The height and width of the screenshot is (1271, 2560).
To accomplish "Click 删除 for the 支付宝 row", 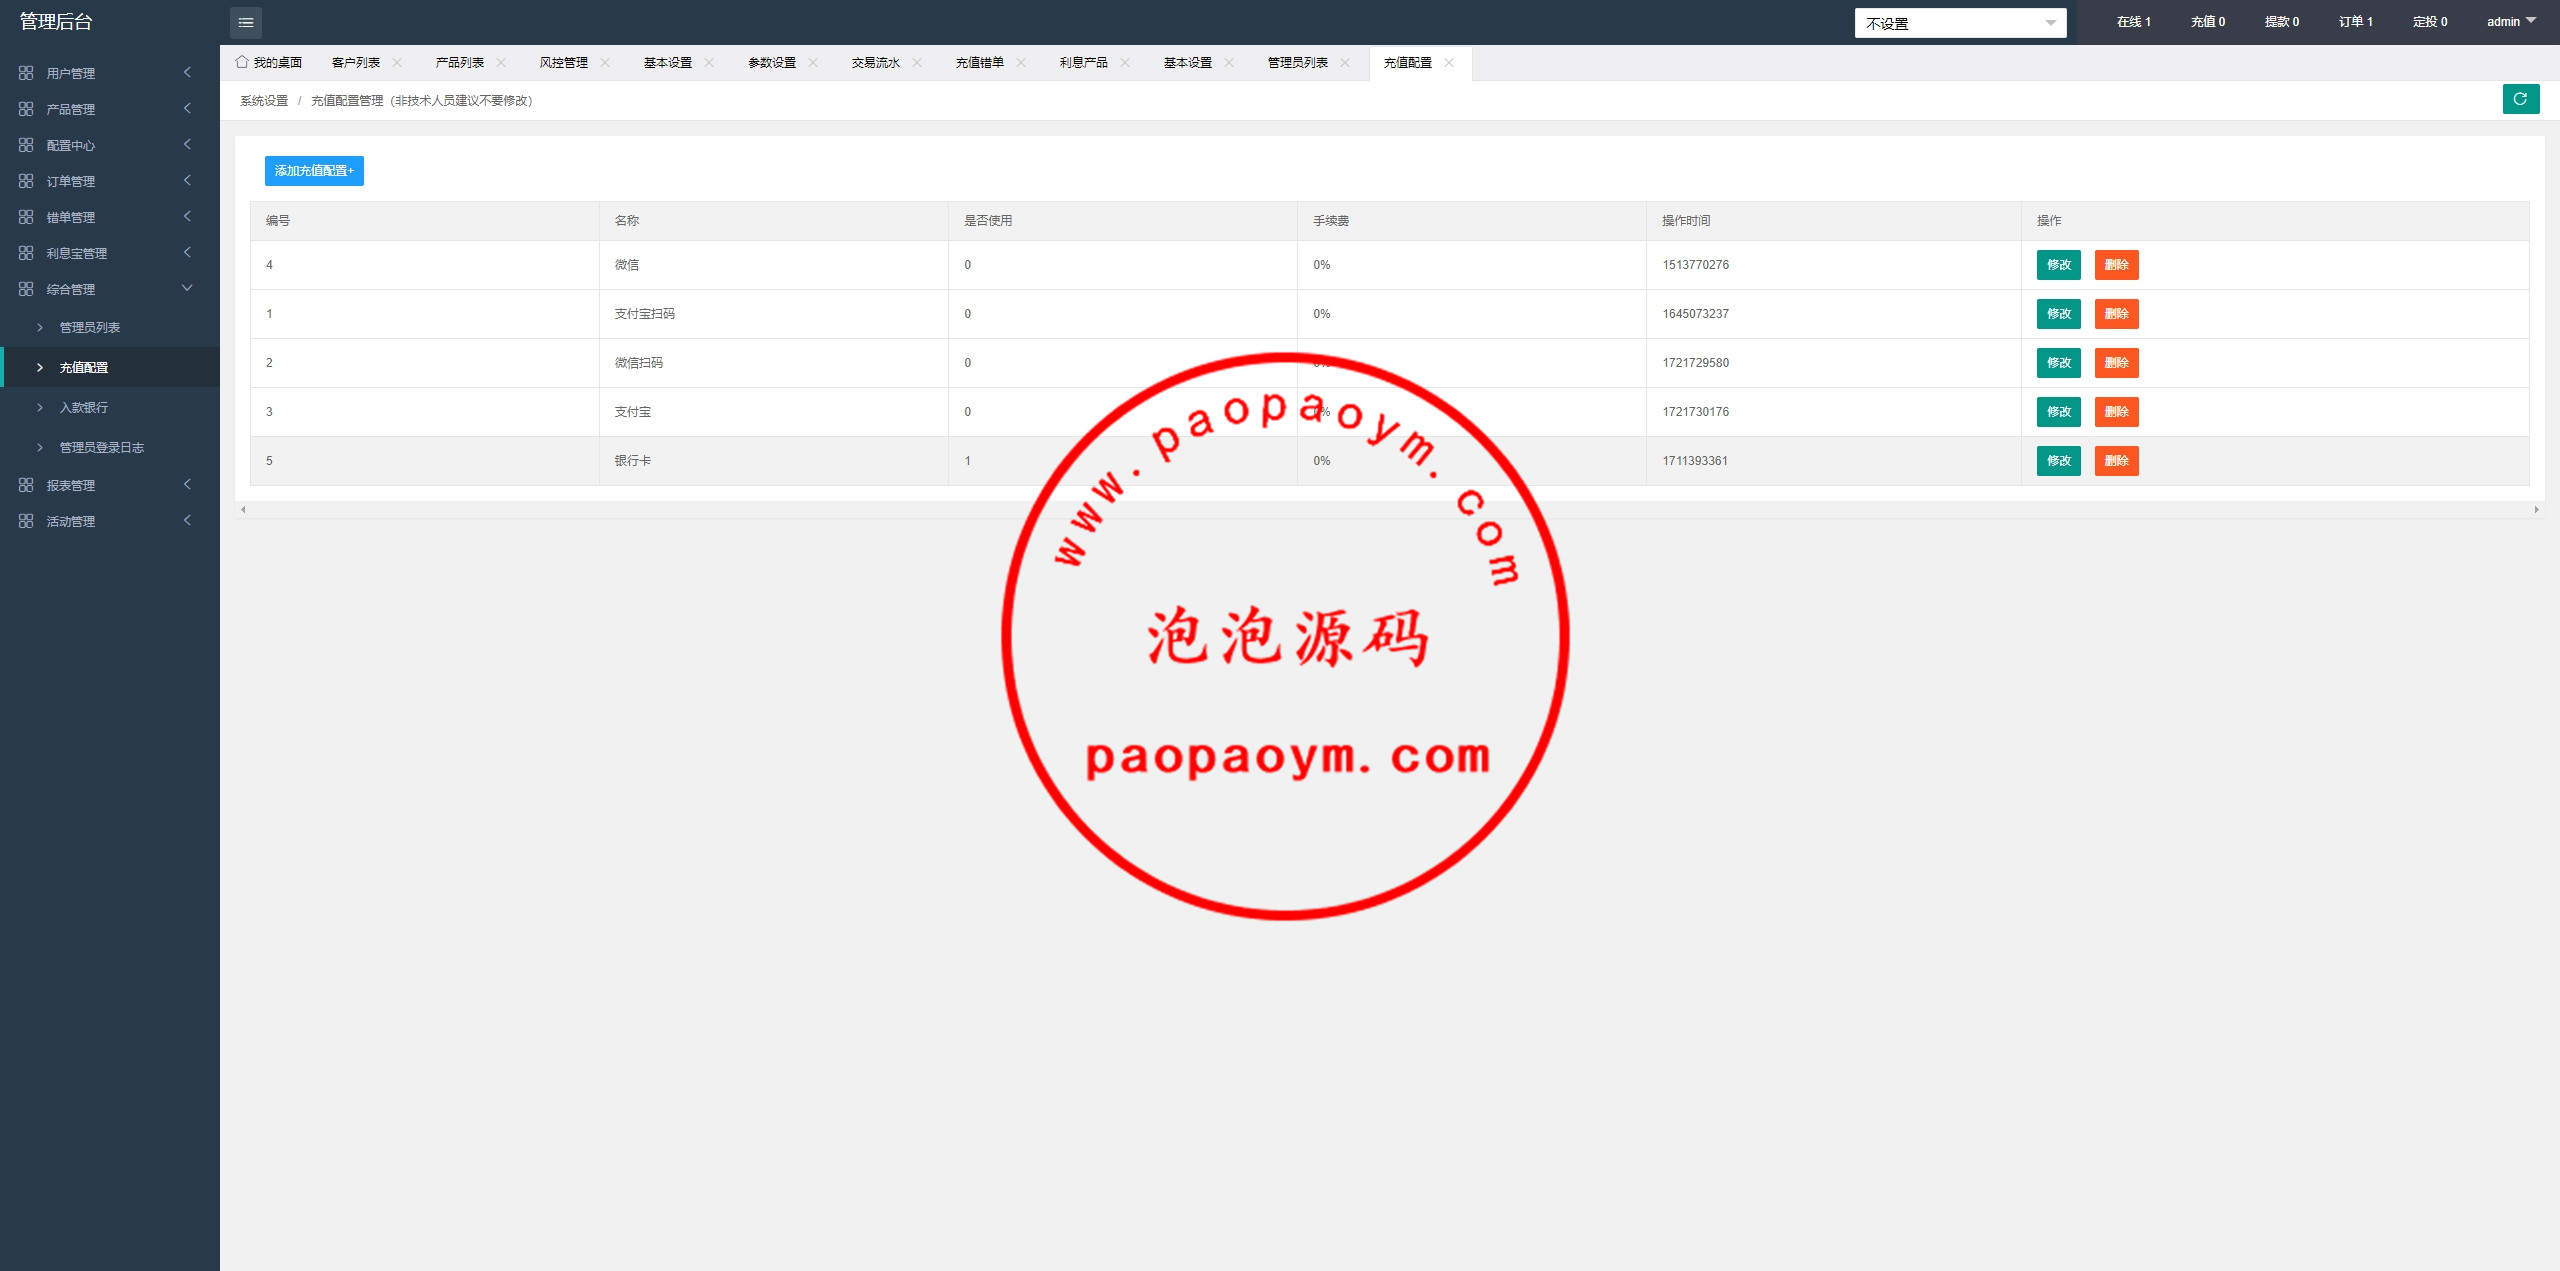I will [x=2117, y=412].
